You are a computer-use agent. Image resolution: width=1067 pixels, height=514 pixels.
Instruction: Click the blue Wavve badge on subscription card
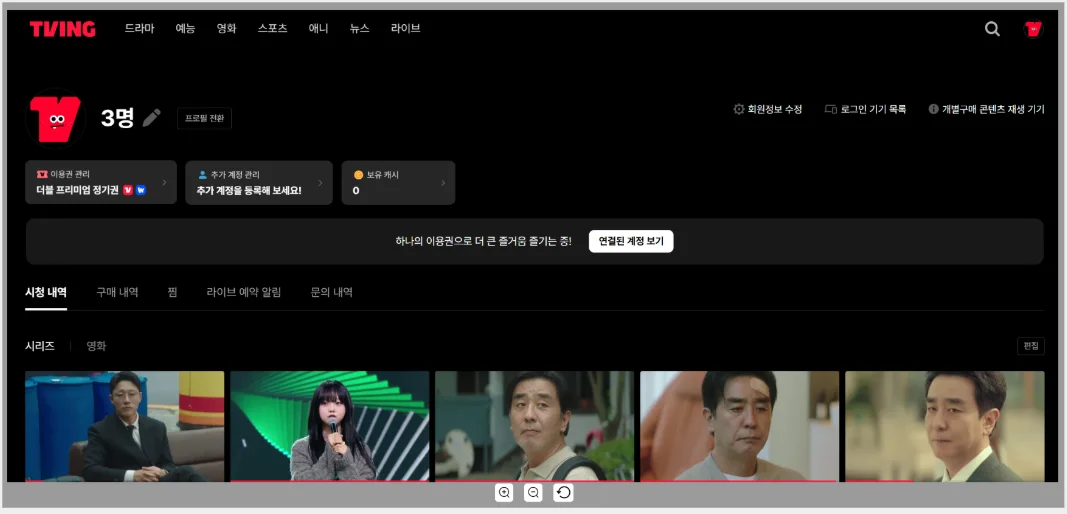[x=141, y=191]
